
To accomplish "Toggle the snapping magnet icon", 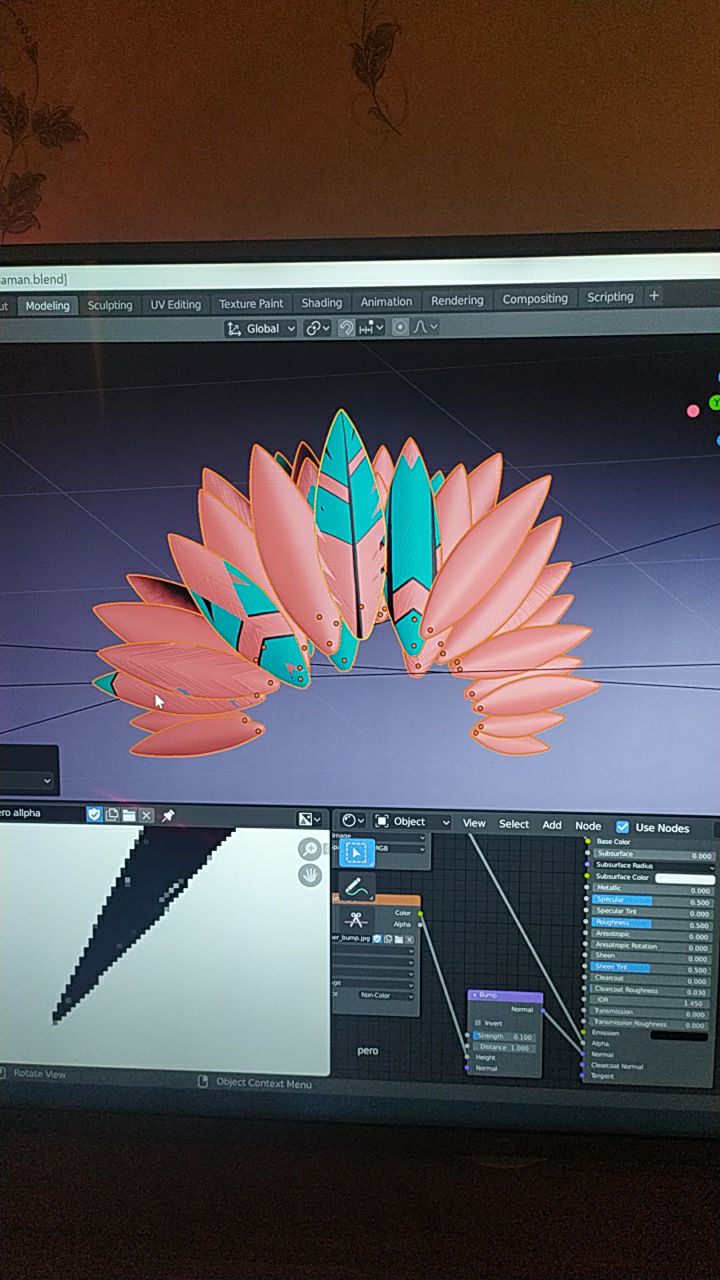I will pyautogui.click(x=346, y=327).
